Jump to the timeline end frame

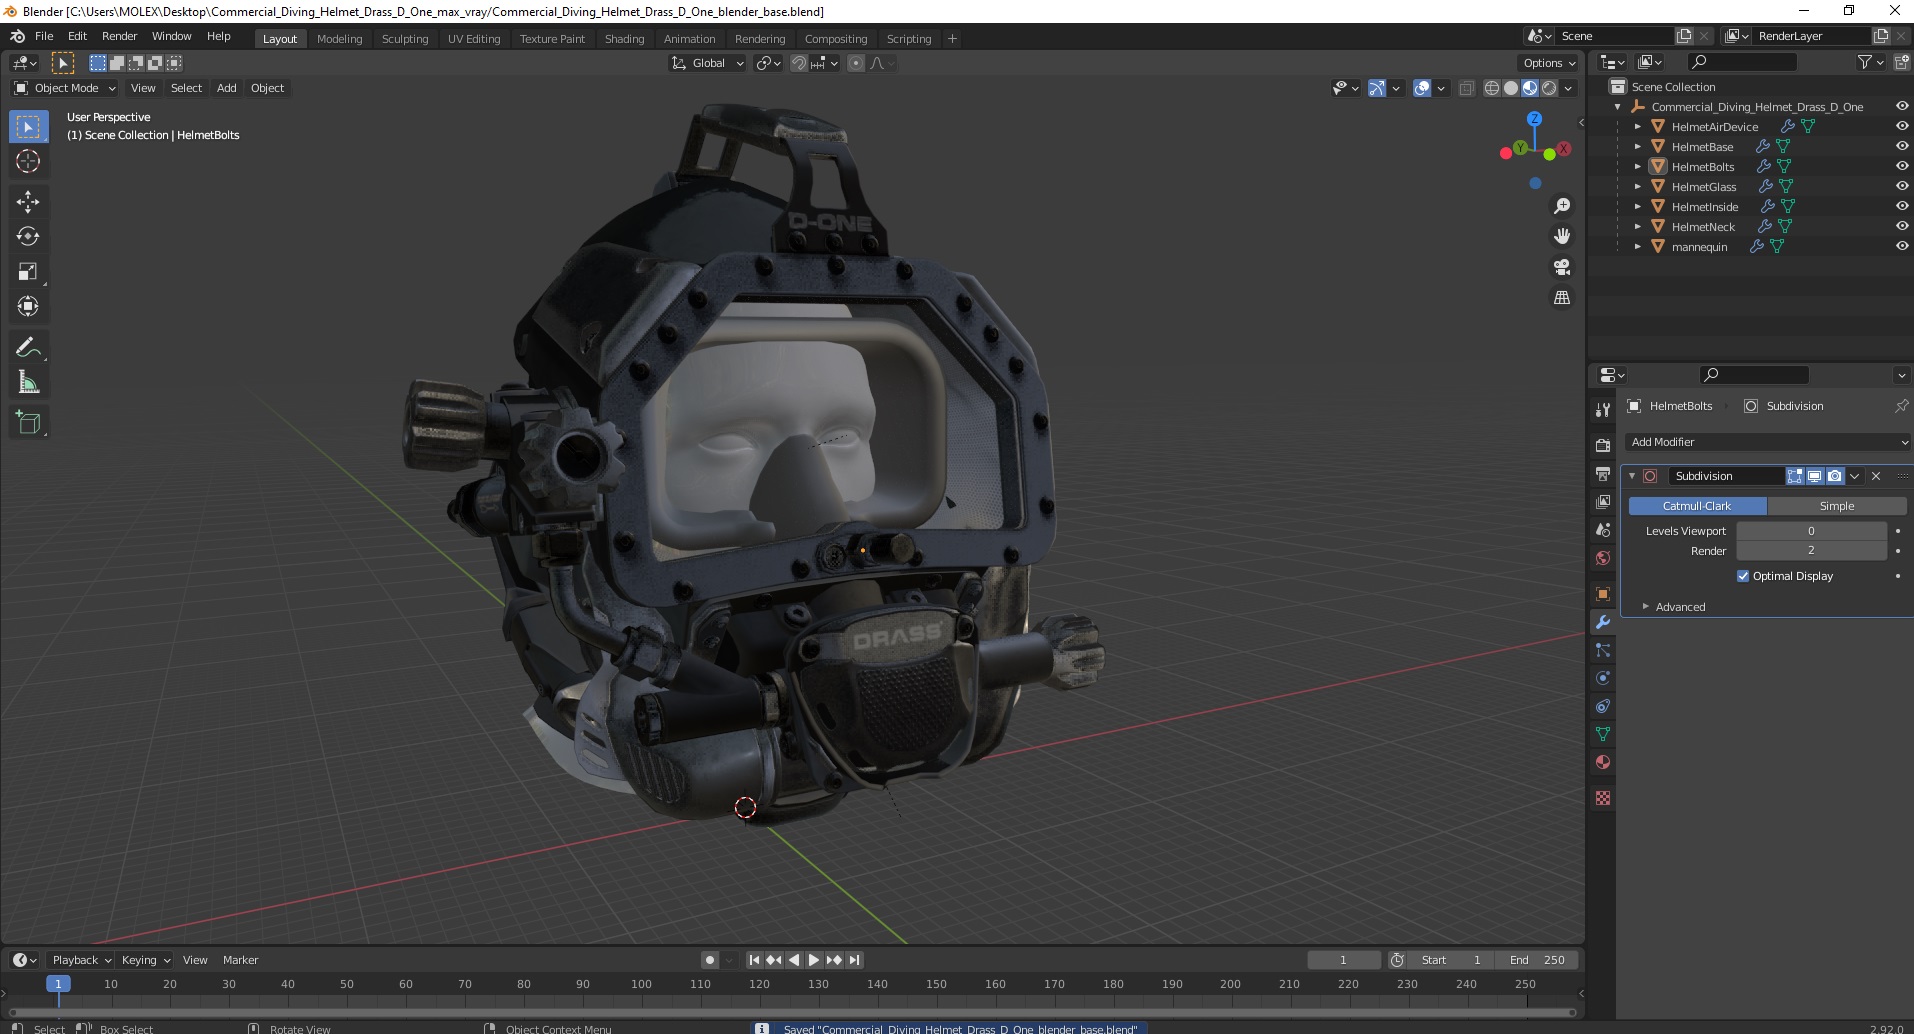[x=854, y=960]
